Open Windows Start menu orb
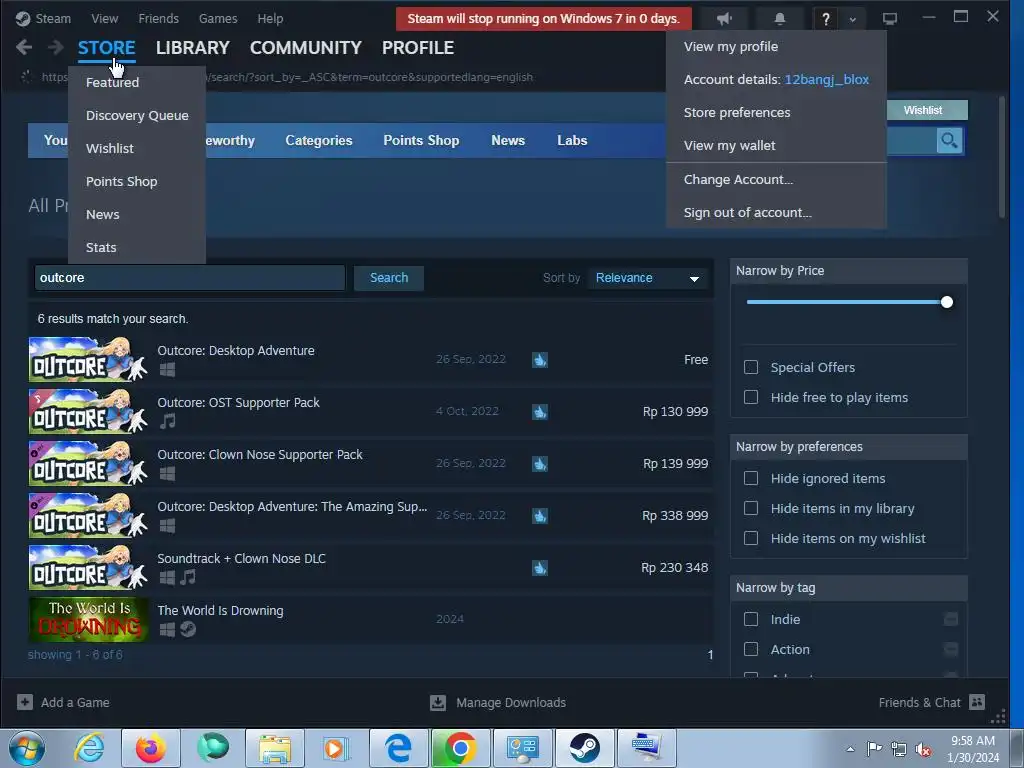Viewport: 1024px width, 768px height. coord(27,748)
